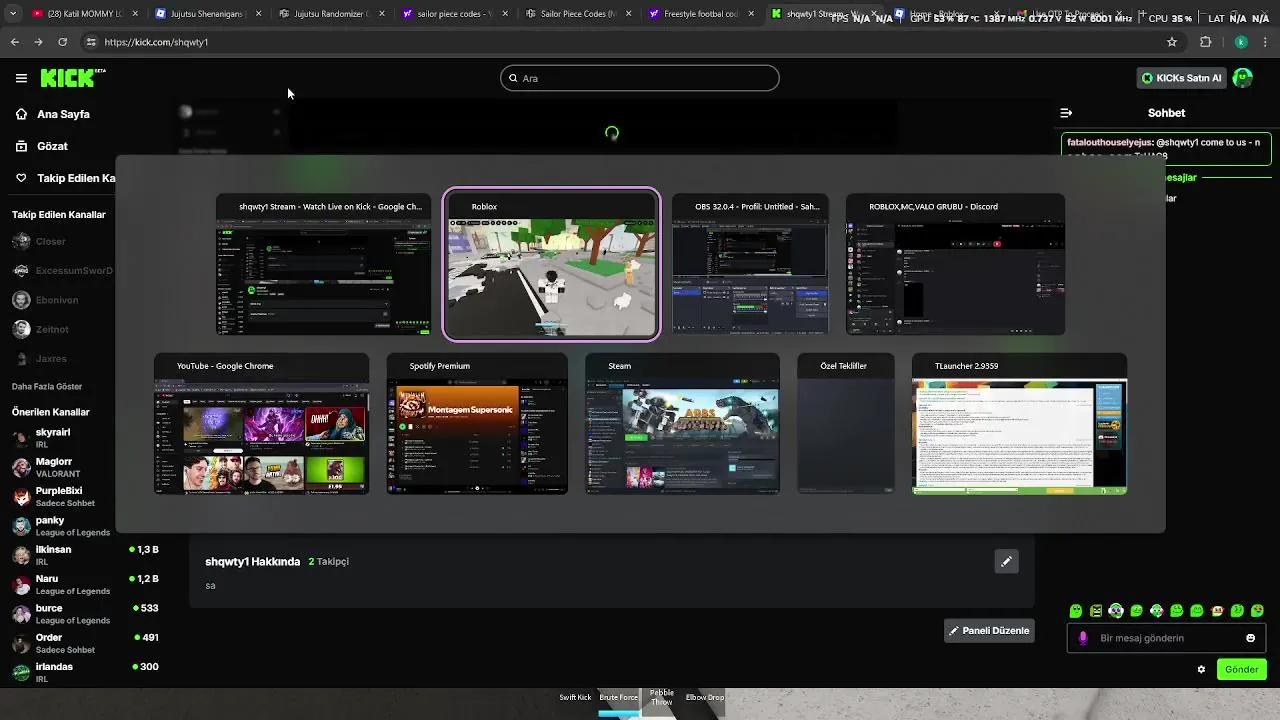The image size is (1280, 720).
Task: Click the Bir mesaj gönderin chat input
Action: (x=1167, y=638)
